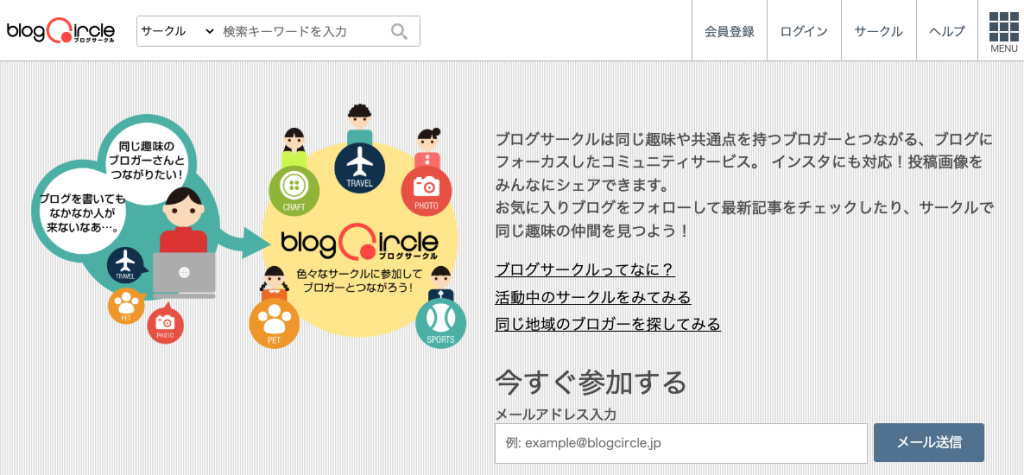Open the ログイン menu item
The width and height of the screenshot is (1024, 475).
tap(804, 31)
